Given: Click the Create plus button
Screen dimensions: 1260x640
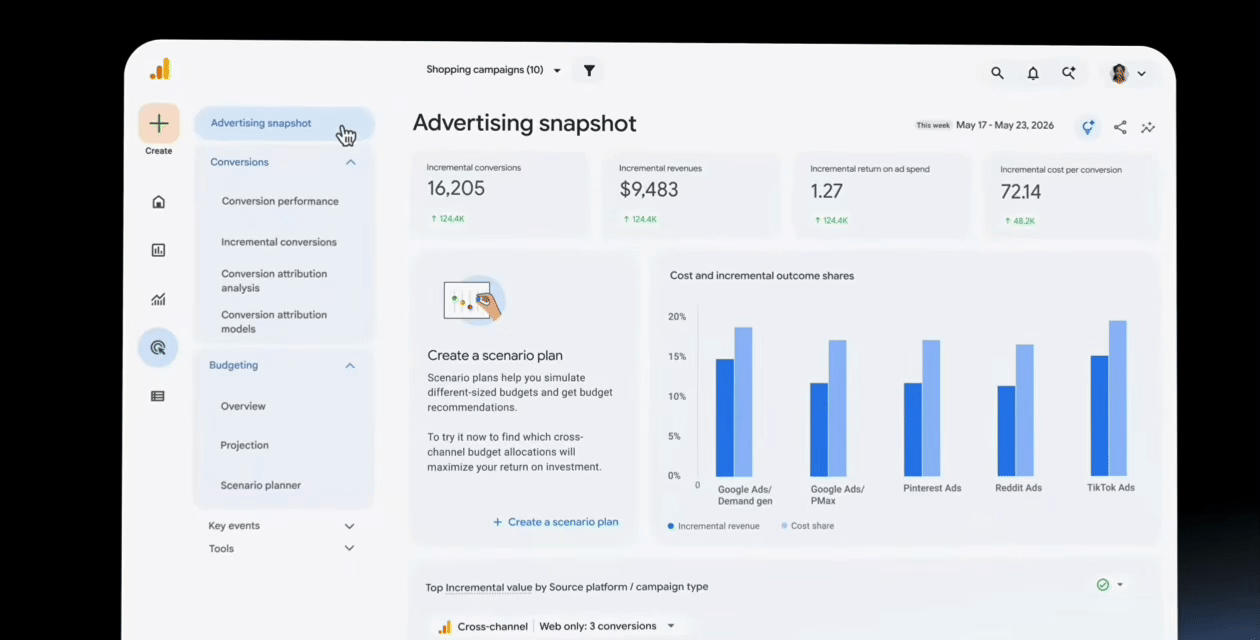Looking at the screenshot, I should point(159,124).
